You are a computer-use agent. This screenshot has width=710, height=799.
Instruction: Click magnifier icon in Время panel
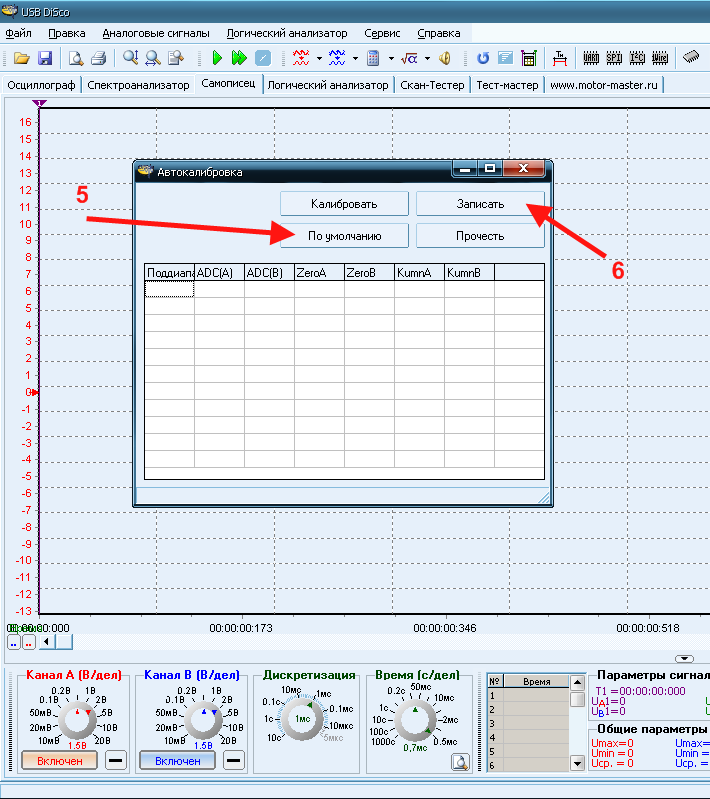460,762
